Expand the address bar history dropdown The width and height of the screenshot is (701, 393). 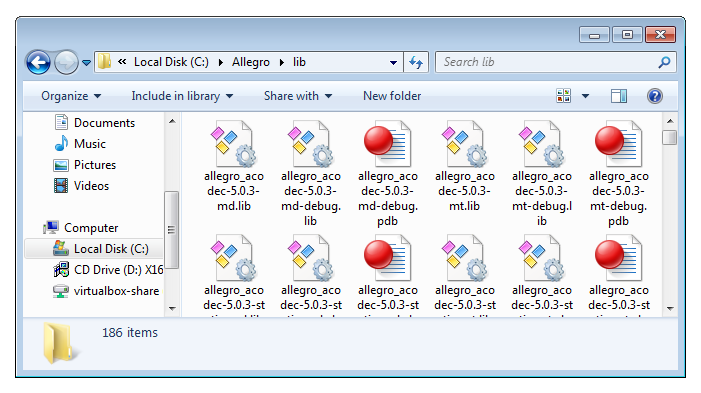tap(393, 63)
